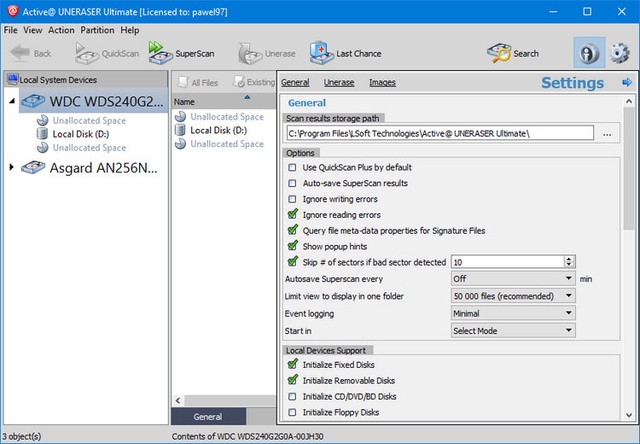Open Last Chance recovery tool
The image size is (640, 444).
(321, 53)
